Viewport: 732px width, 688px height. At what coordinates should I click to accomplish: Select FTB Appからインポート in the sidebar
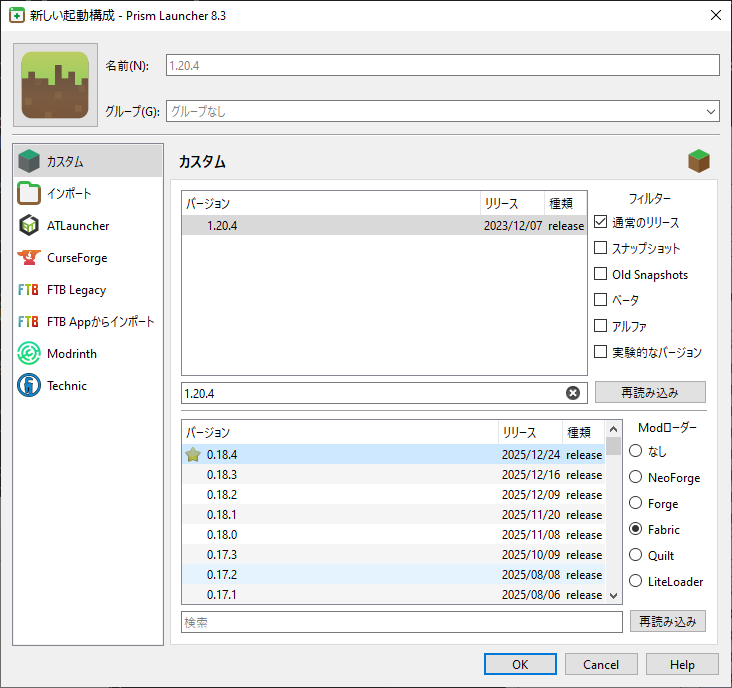[x=100, y=322]
